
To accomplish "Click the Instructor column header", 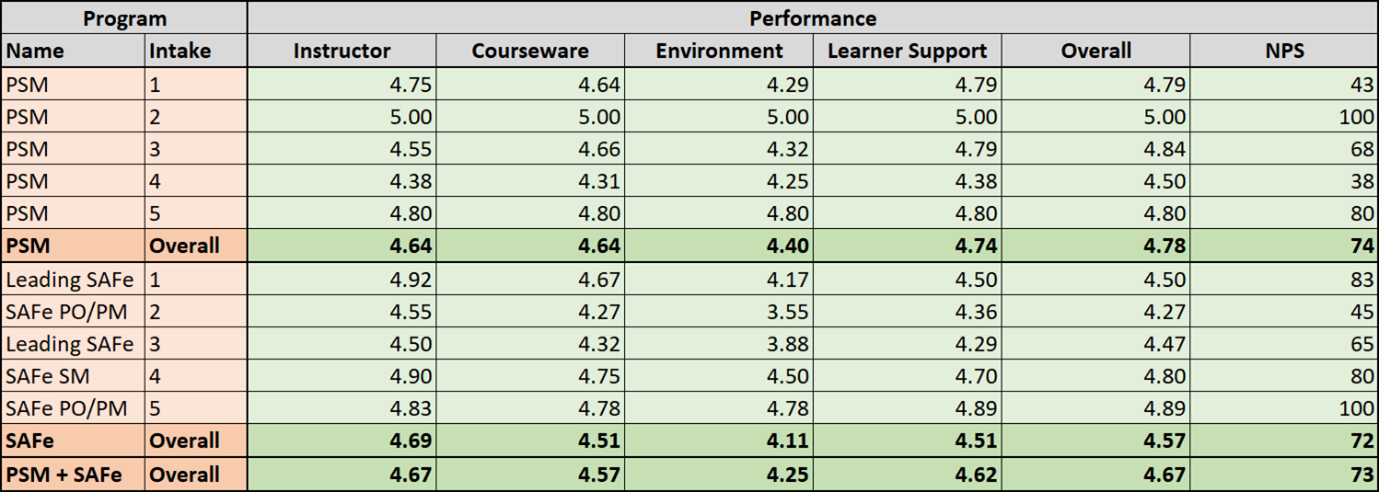I will [x=342, y=51].
